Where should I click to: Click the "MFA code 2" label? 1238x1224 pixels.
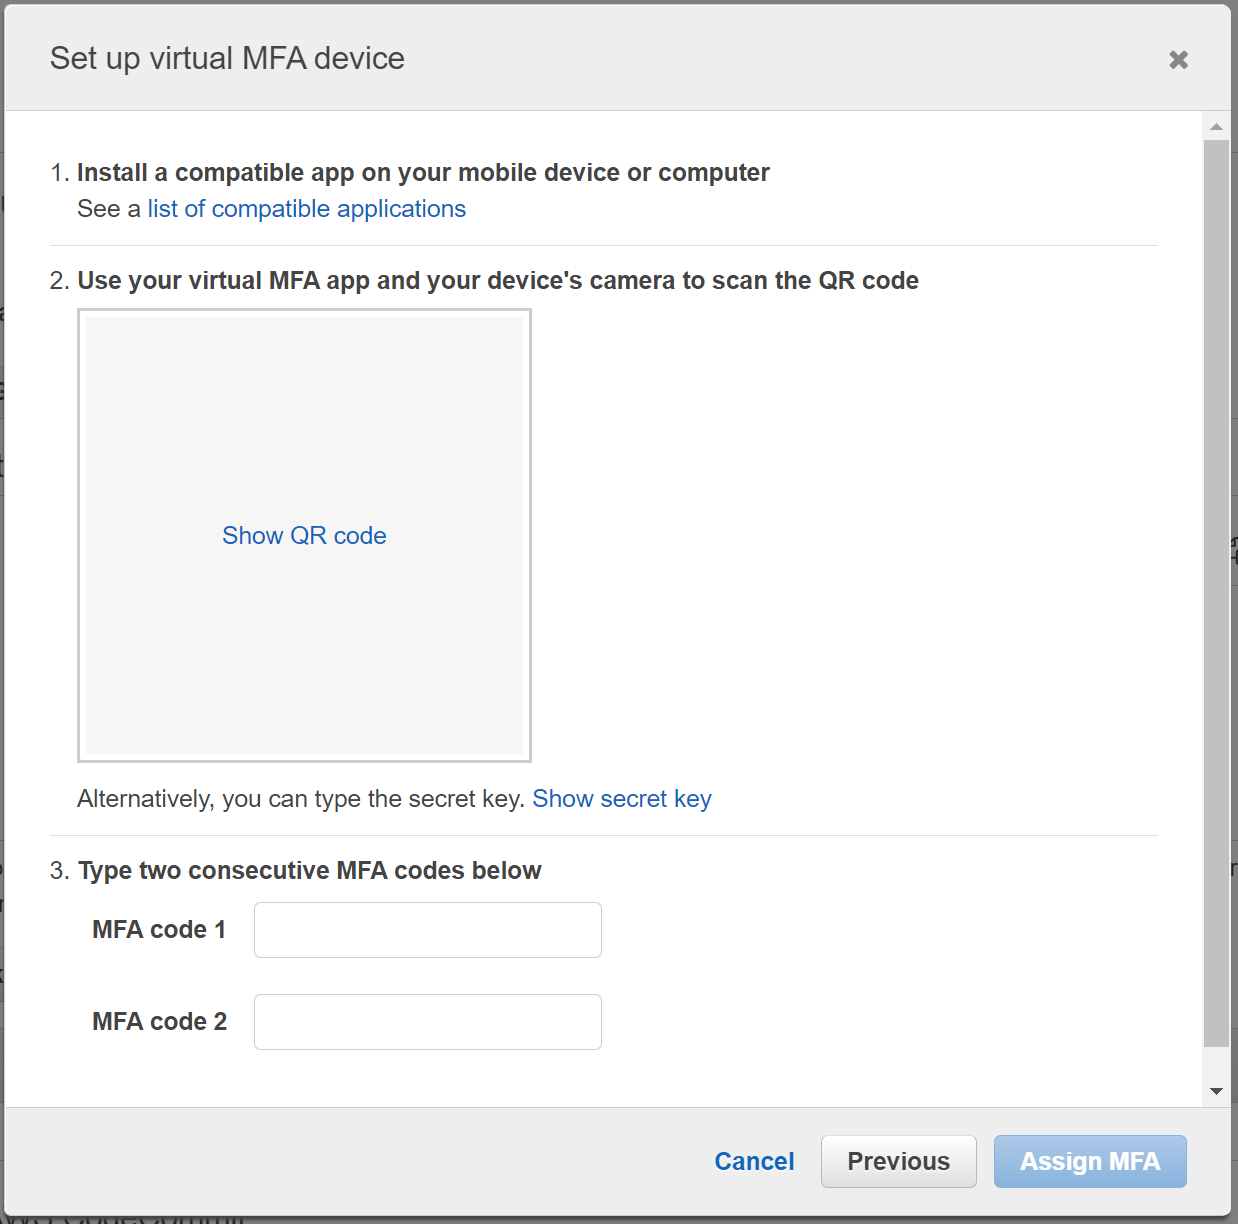click(159, 1022)
